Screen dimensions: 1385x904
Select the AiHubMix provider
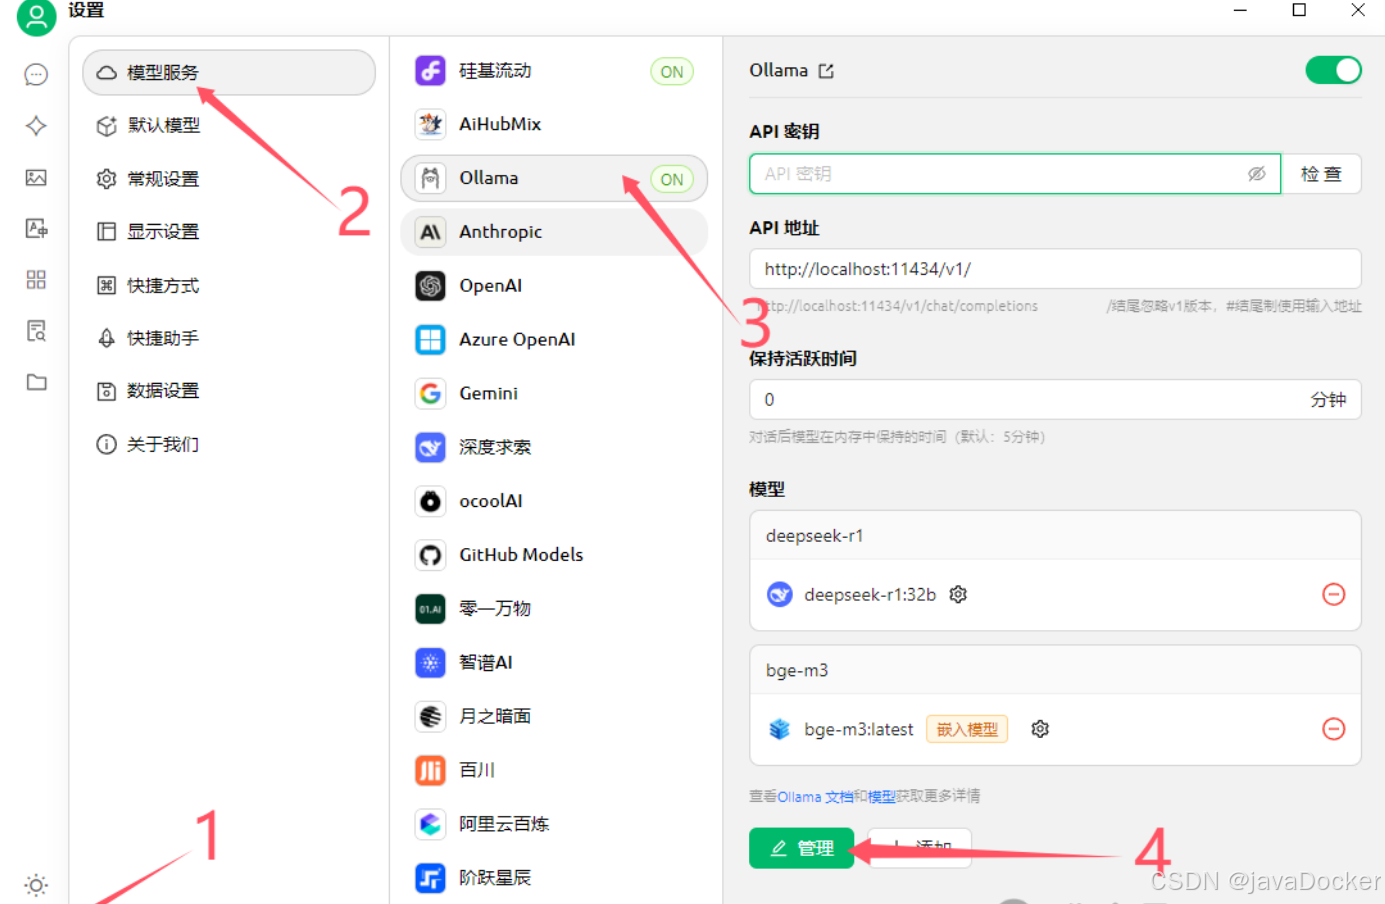click(554, 124)
